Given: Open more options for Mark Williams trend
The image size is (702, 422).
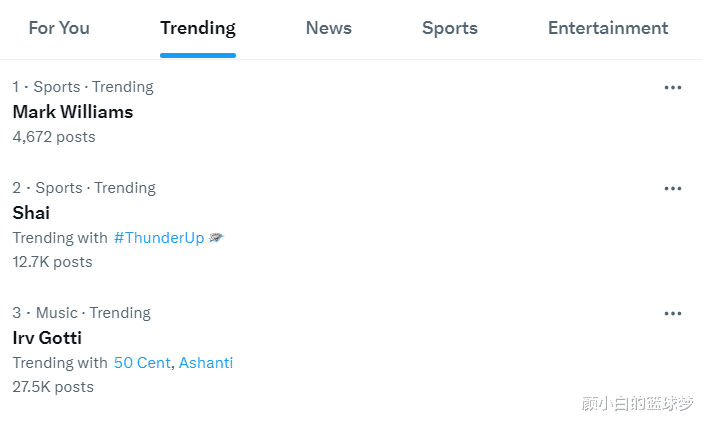Looking at the screenshot, I should tap(672, 88).
